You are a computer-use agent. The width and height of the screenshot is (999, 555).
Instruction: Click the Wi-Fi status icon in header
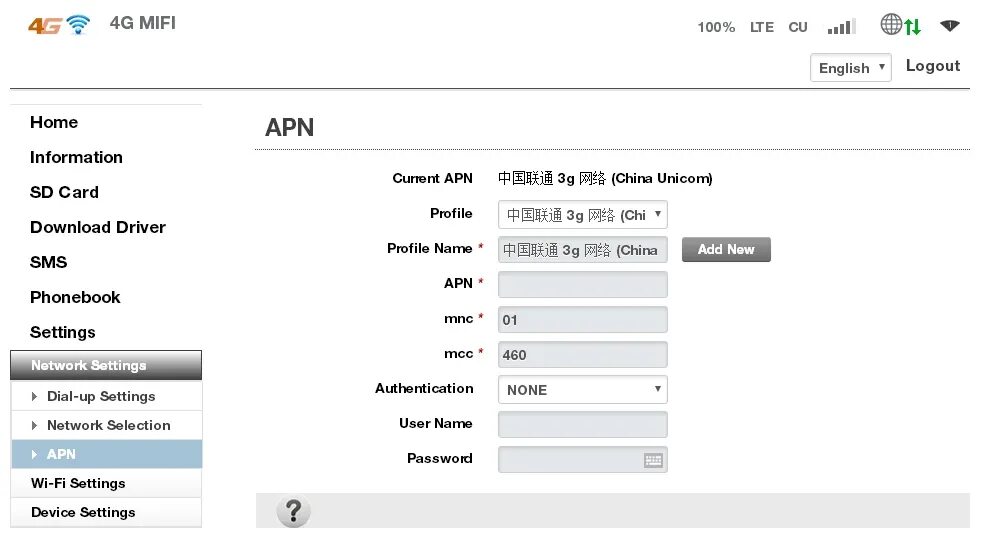[x=949, y=25]
